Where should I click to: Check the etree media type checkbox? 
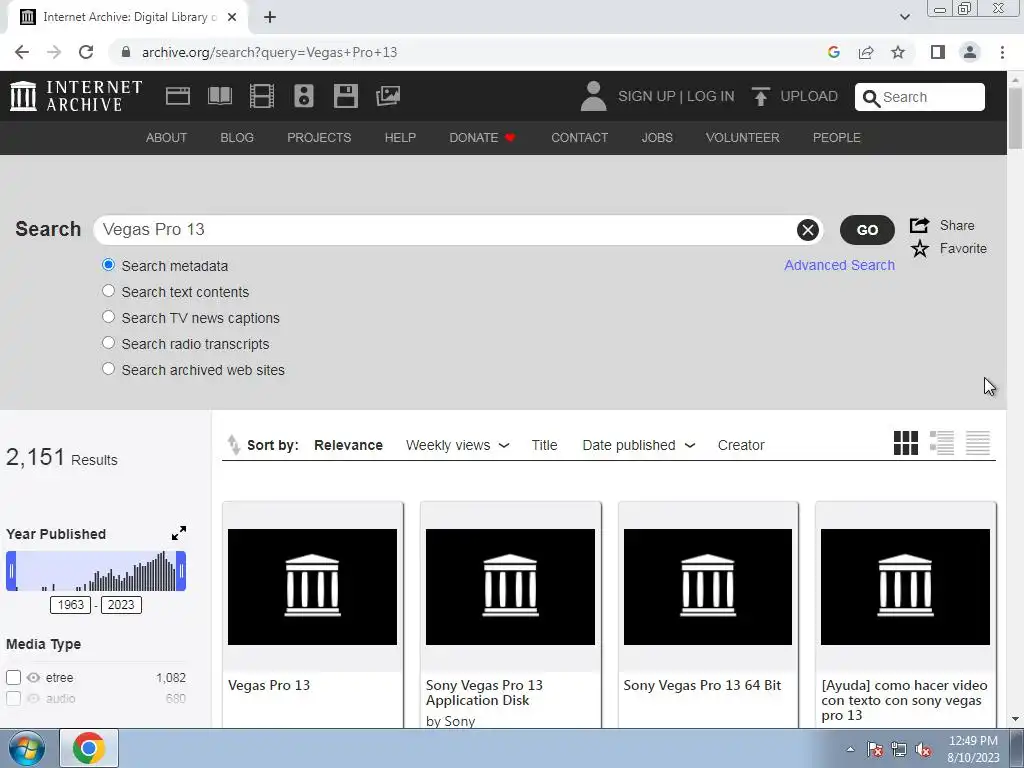coord(13,677)
